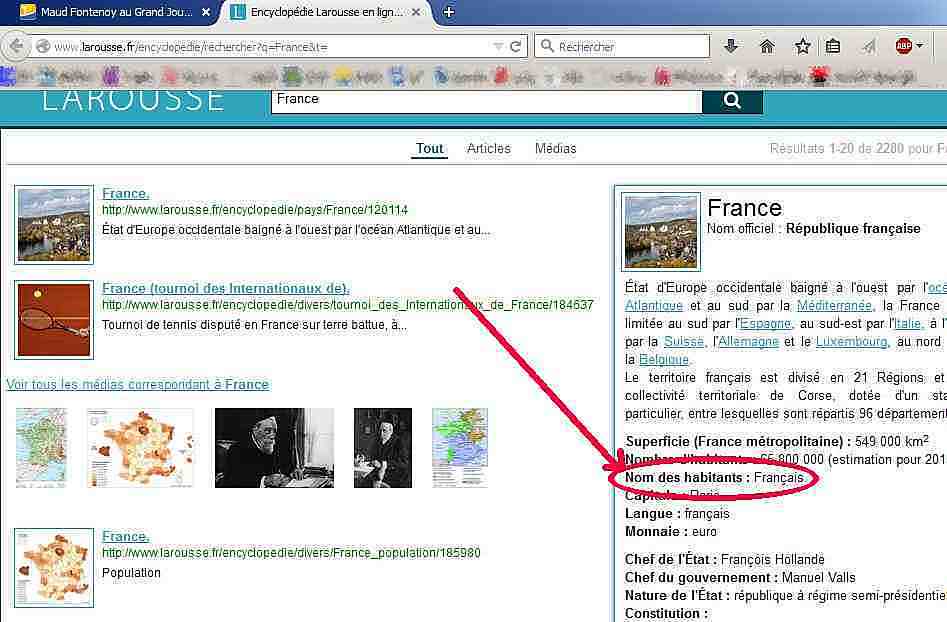Open Voir tous les médias correspondant à France
Viewport: 947px width, 622px height.
(x=138, y=385)
